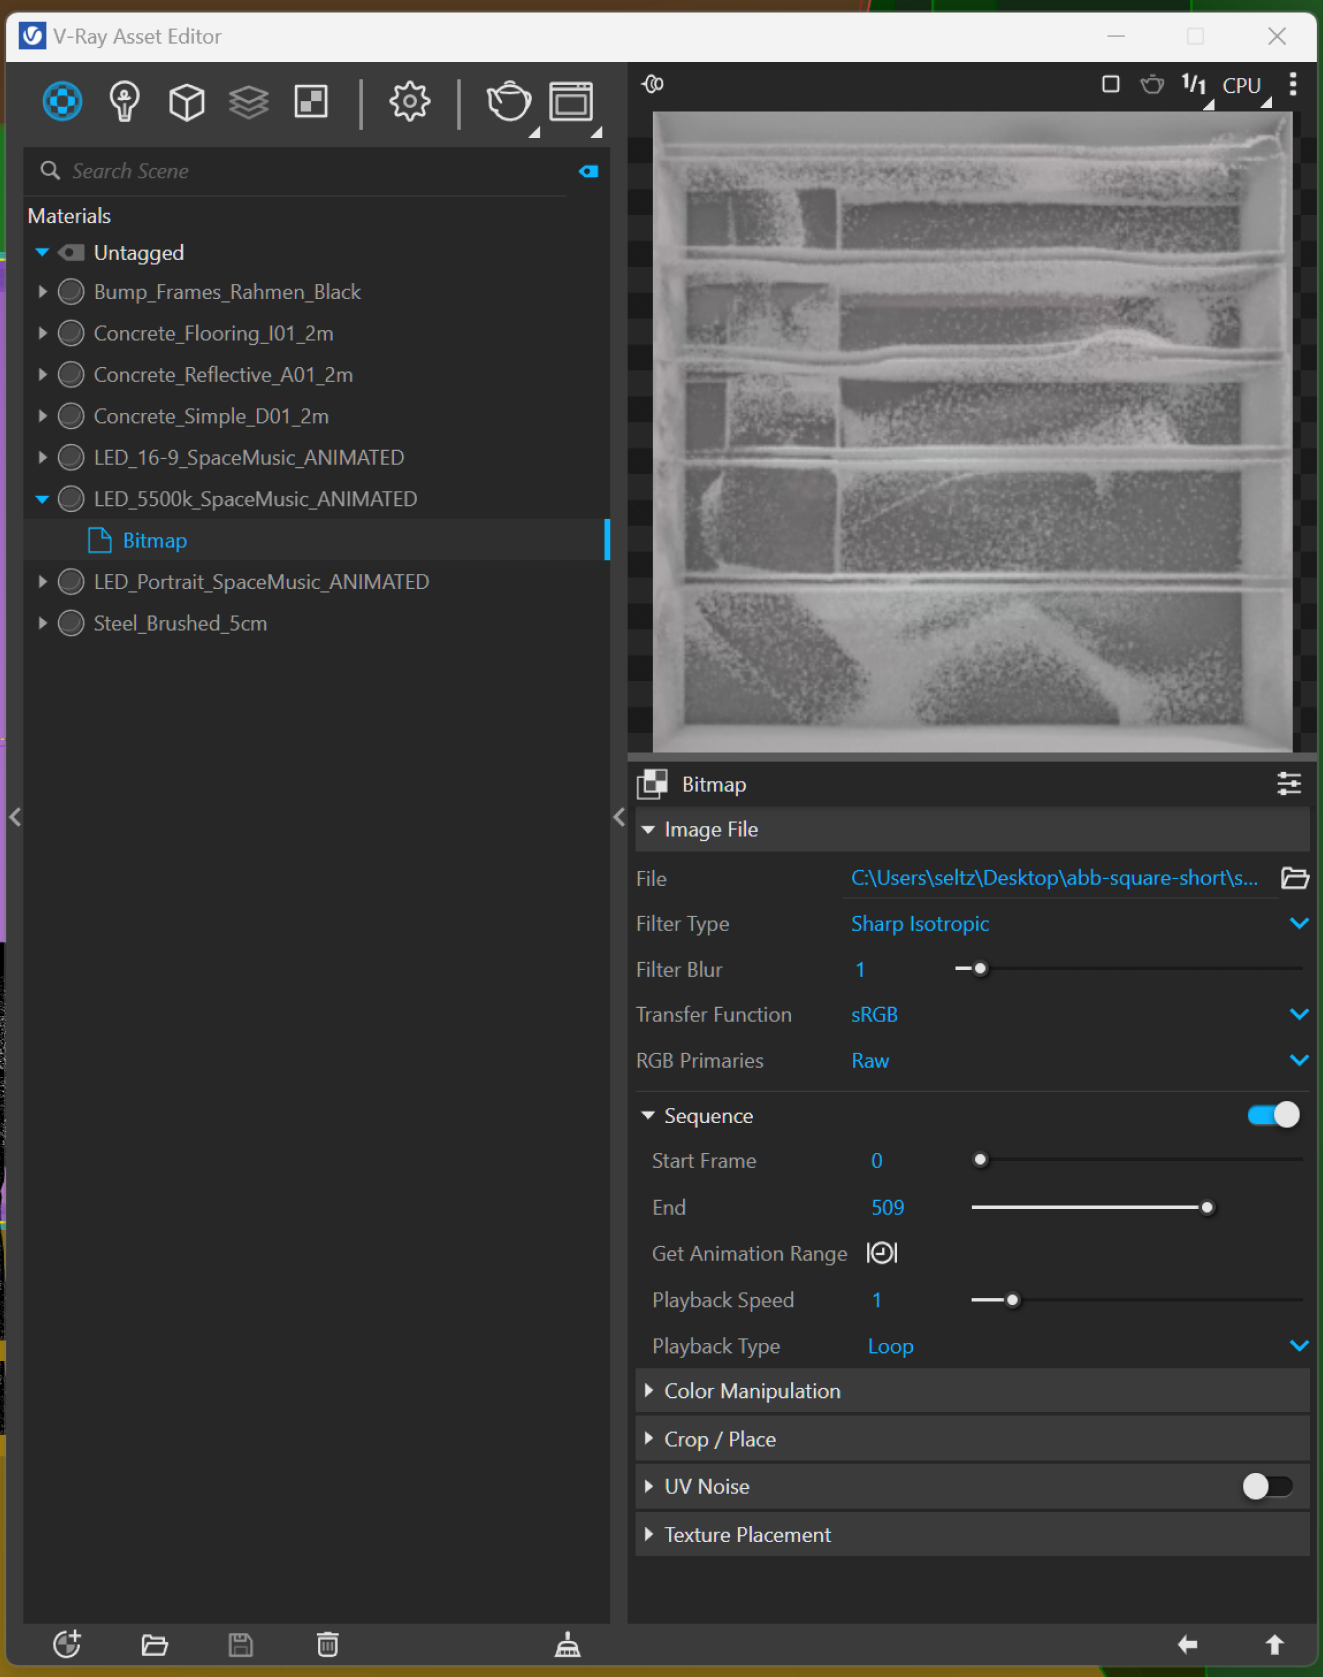Open the Geometry category cube icon

[186, 101]
